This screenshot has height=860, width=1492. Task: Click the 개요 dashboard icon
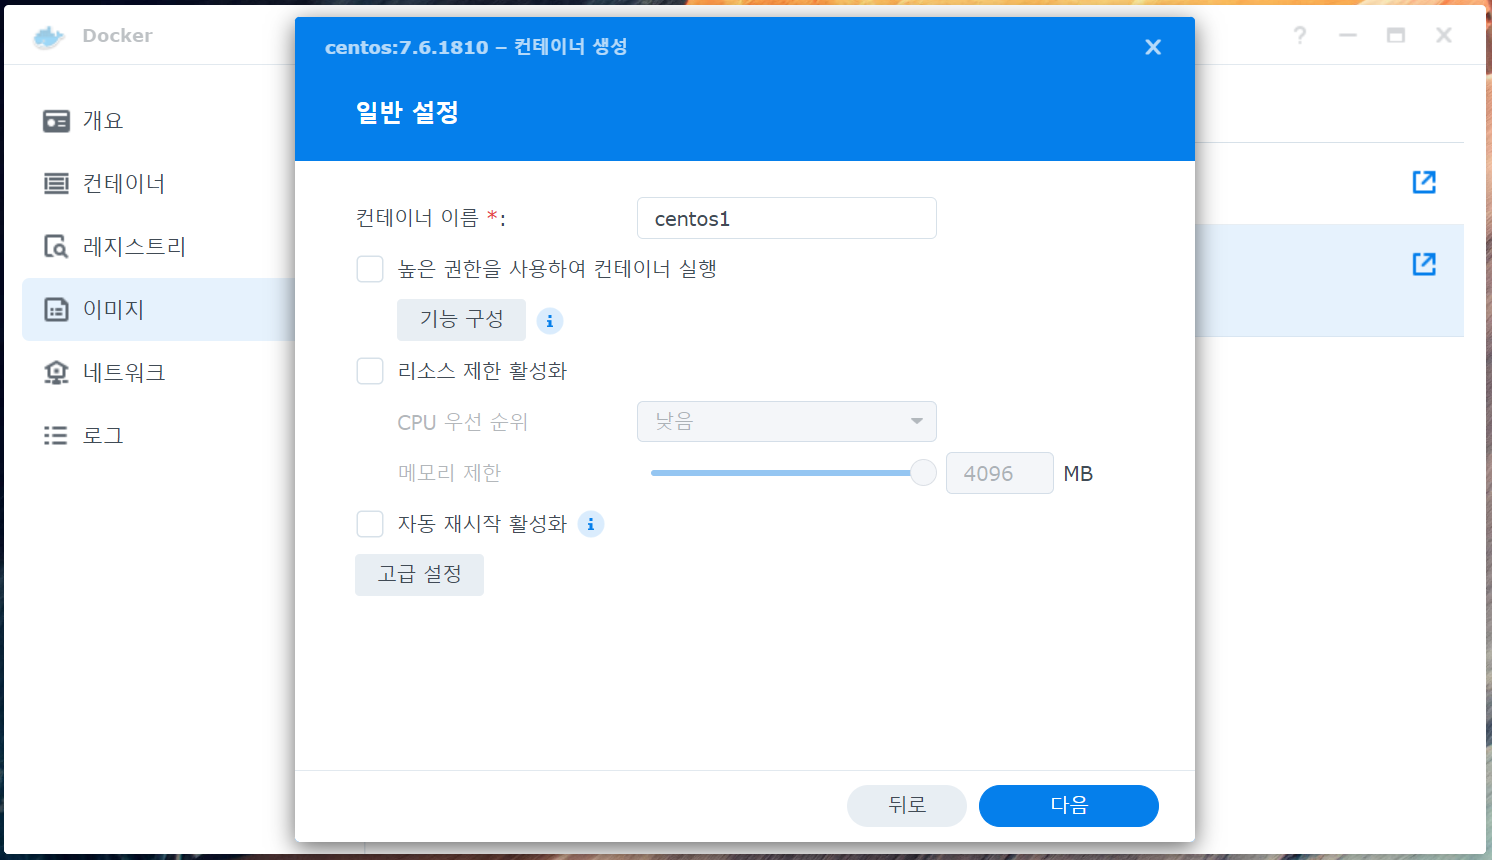56,121
